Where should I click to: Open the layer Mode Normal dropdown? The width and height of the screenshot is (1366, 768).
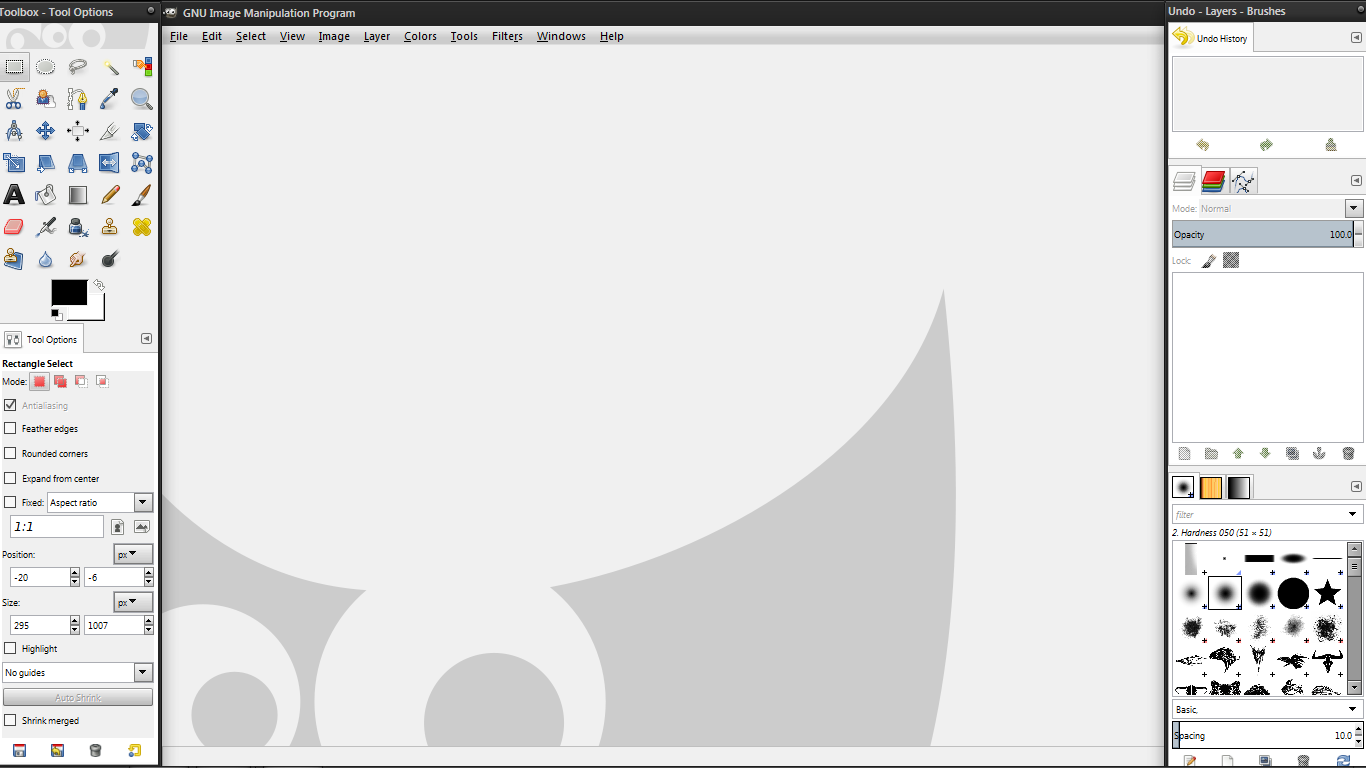coord(1282,208)
